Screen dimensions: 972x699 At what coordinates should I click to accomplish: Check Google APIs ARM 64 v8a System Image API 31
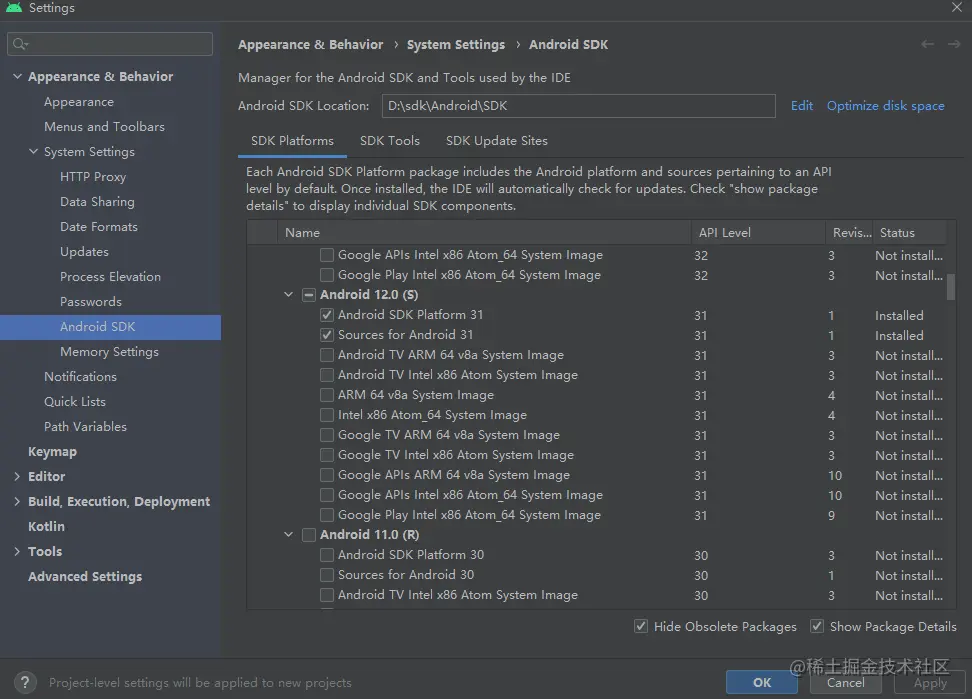click(x=327, y=475)
